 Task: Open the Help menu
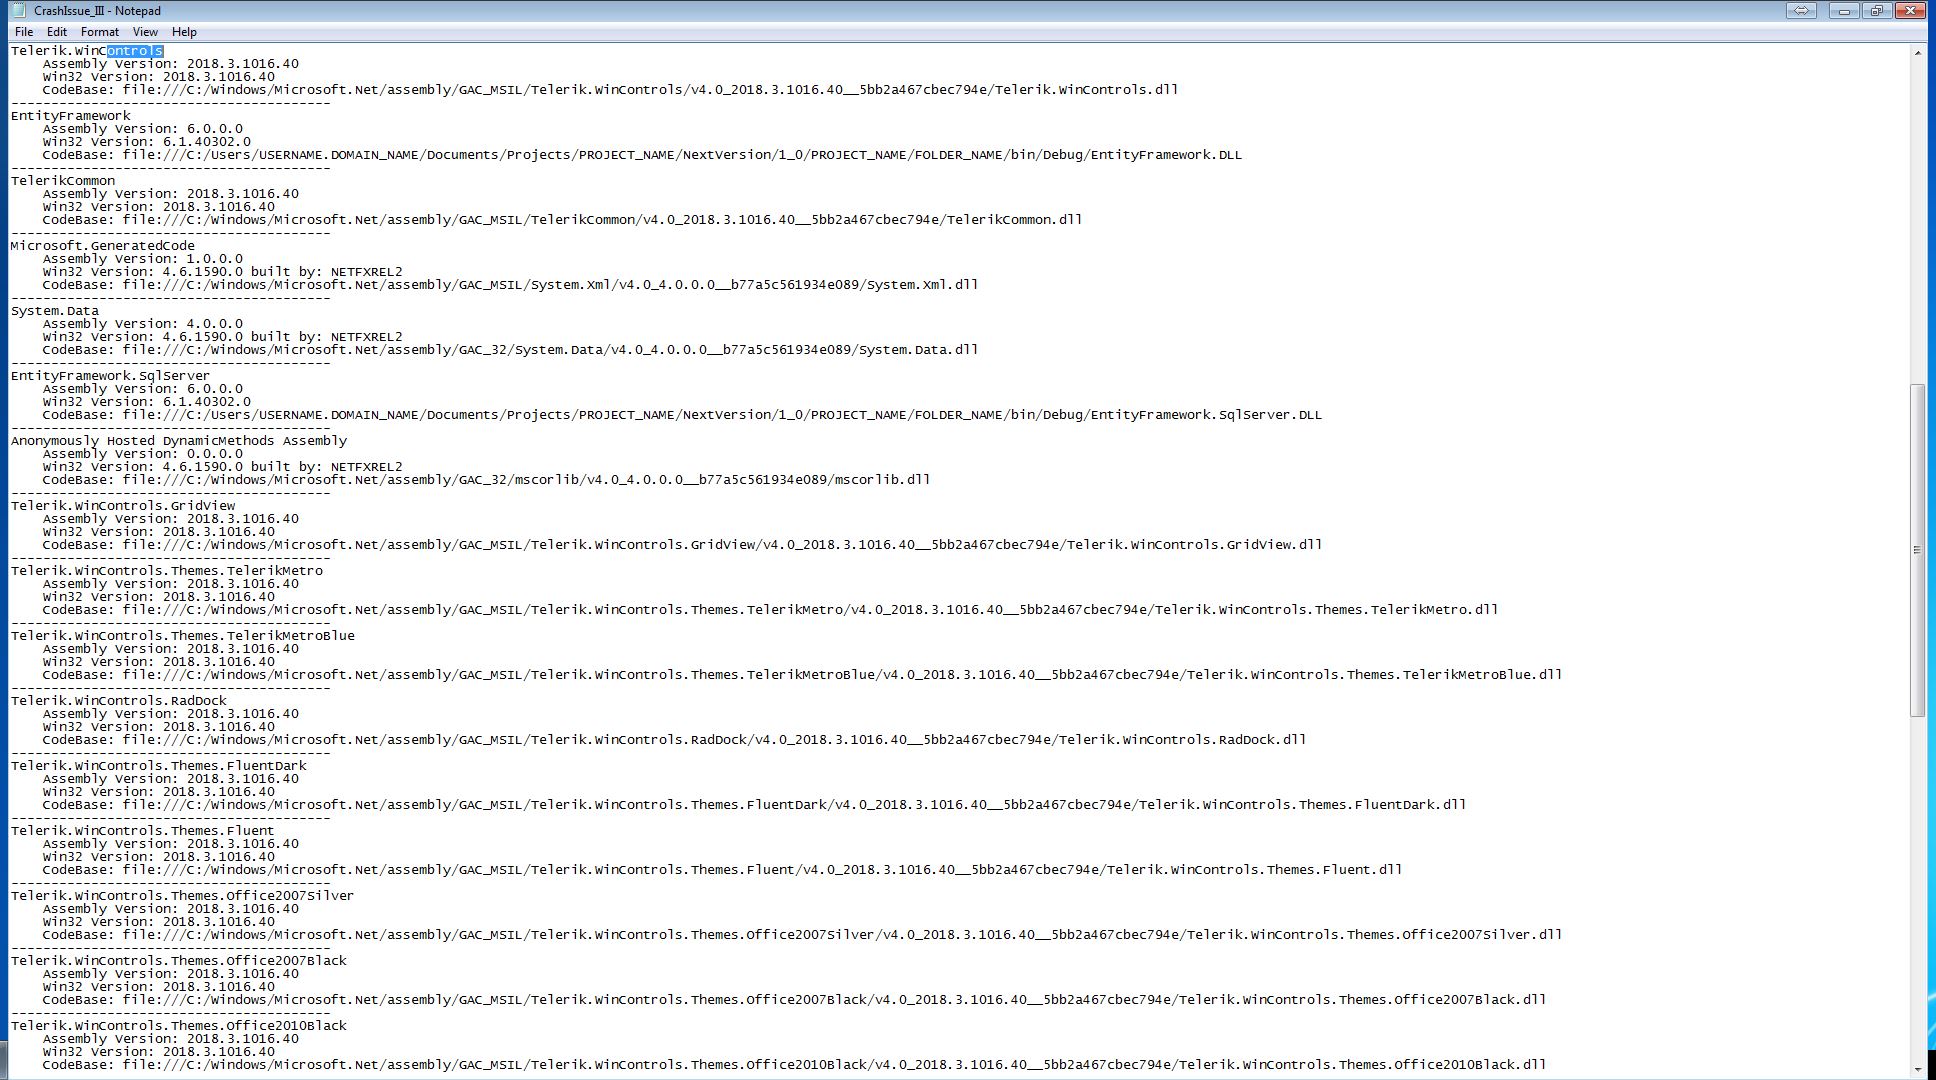[184, 32]
